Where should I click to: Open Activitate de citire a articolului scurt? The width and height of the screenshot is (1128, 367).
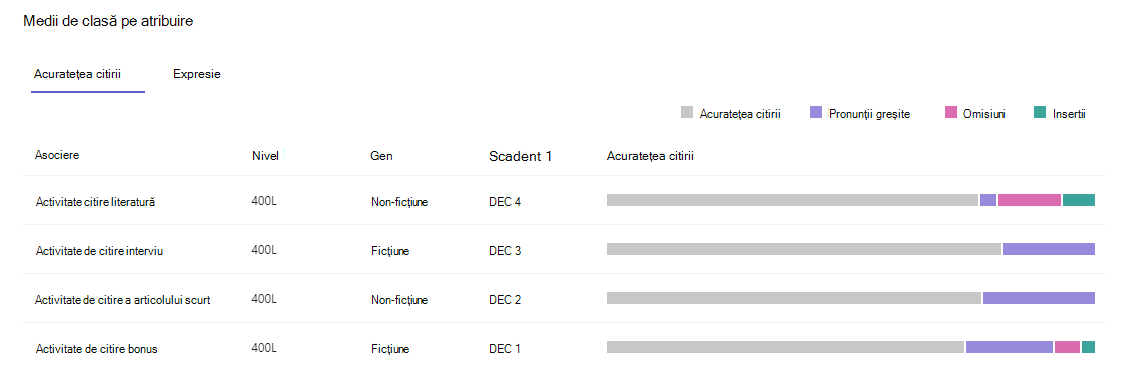123,300
